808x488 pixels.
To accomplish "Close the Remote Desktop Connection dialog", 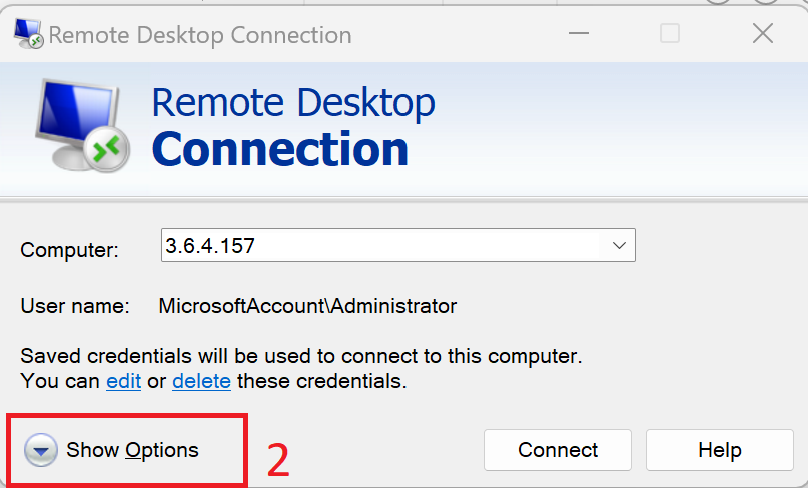I will [763, 33].
